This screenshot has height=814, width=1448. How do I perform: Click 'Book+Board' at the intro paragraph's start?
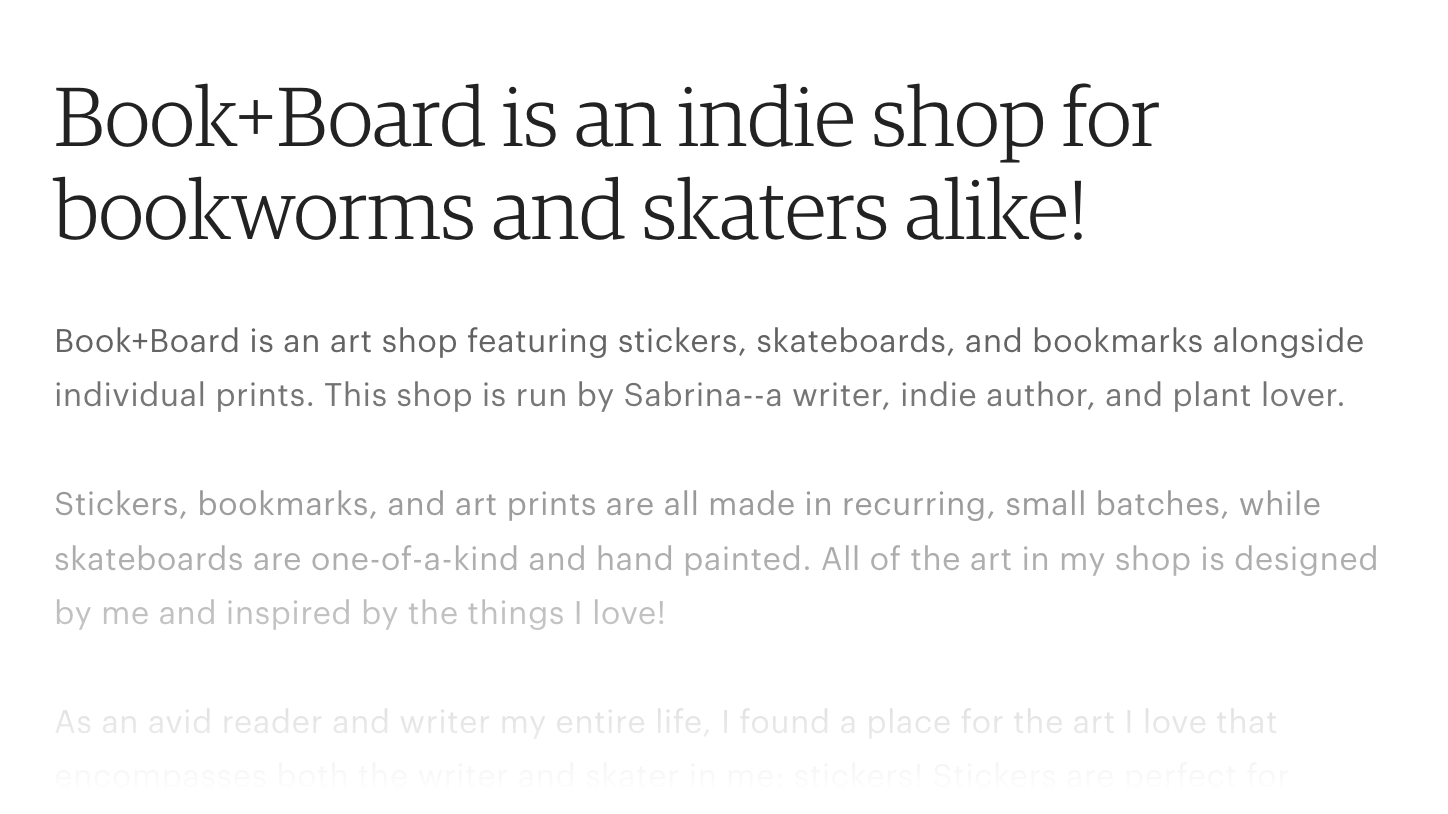pyautogui.click(x=147, y=341)
